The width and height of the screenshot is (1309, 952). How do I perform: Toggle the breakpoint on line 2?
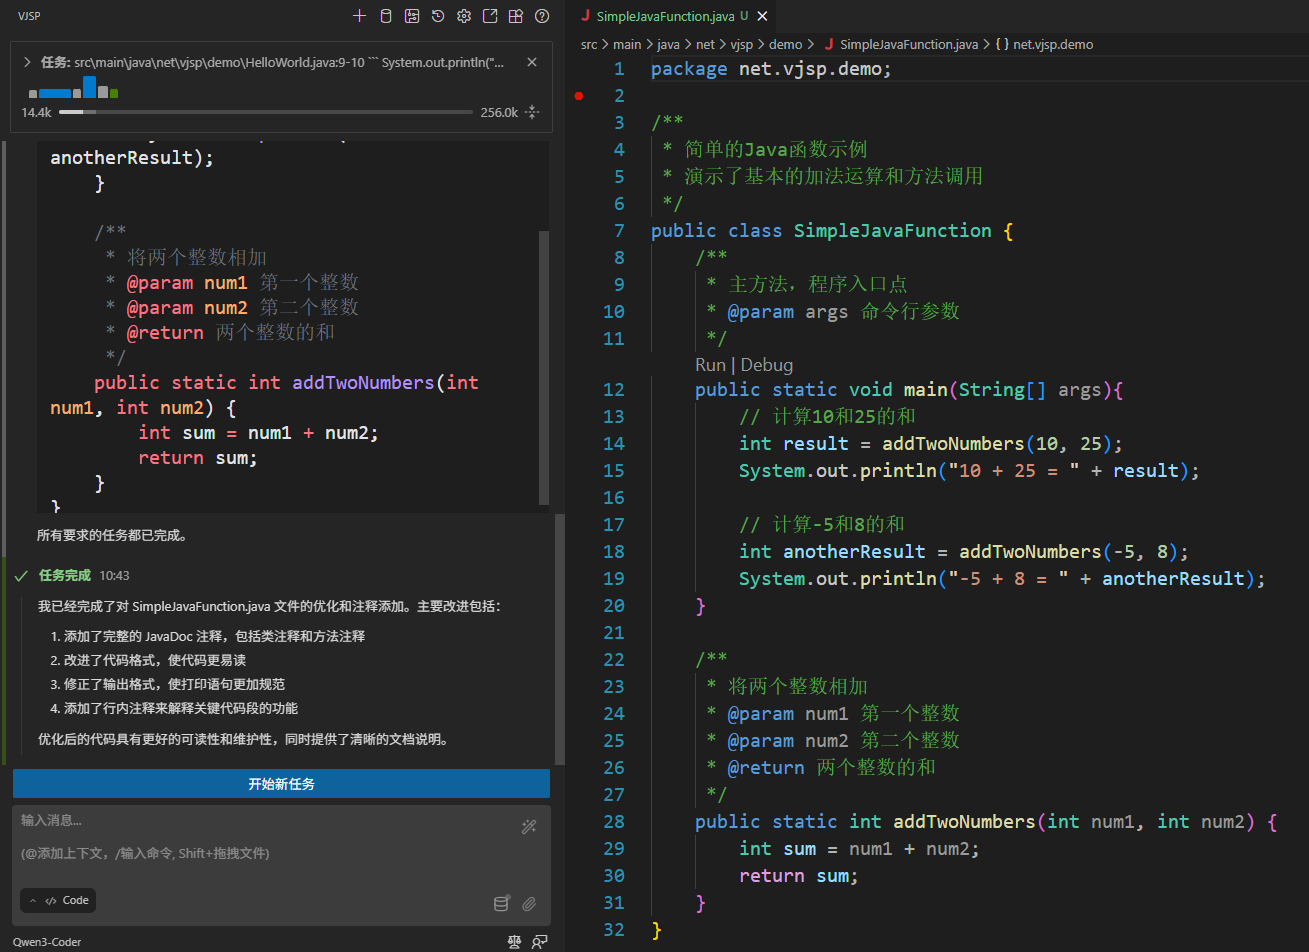[579, 96]
